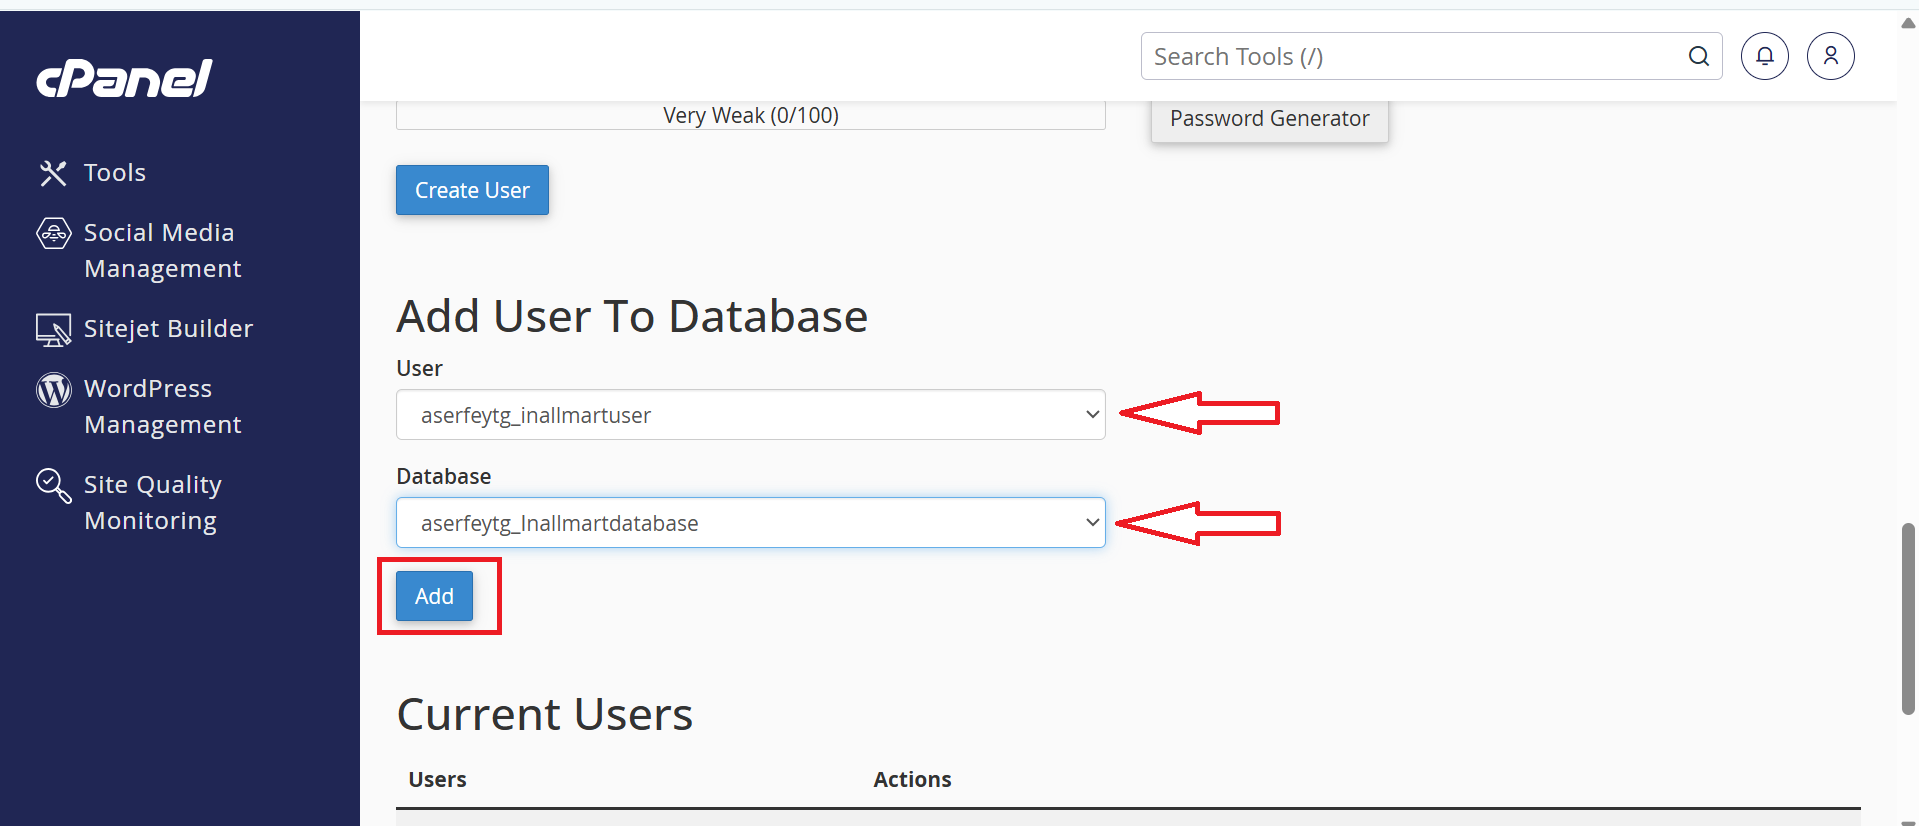
Task: Click the Very Weak password strength meter
Action: tap(751, 115)
